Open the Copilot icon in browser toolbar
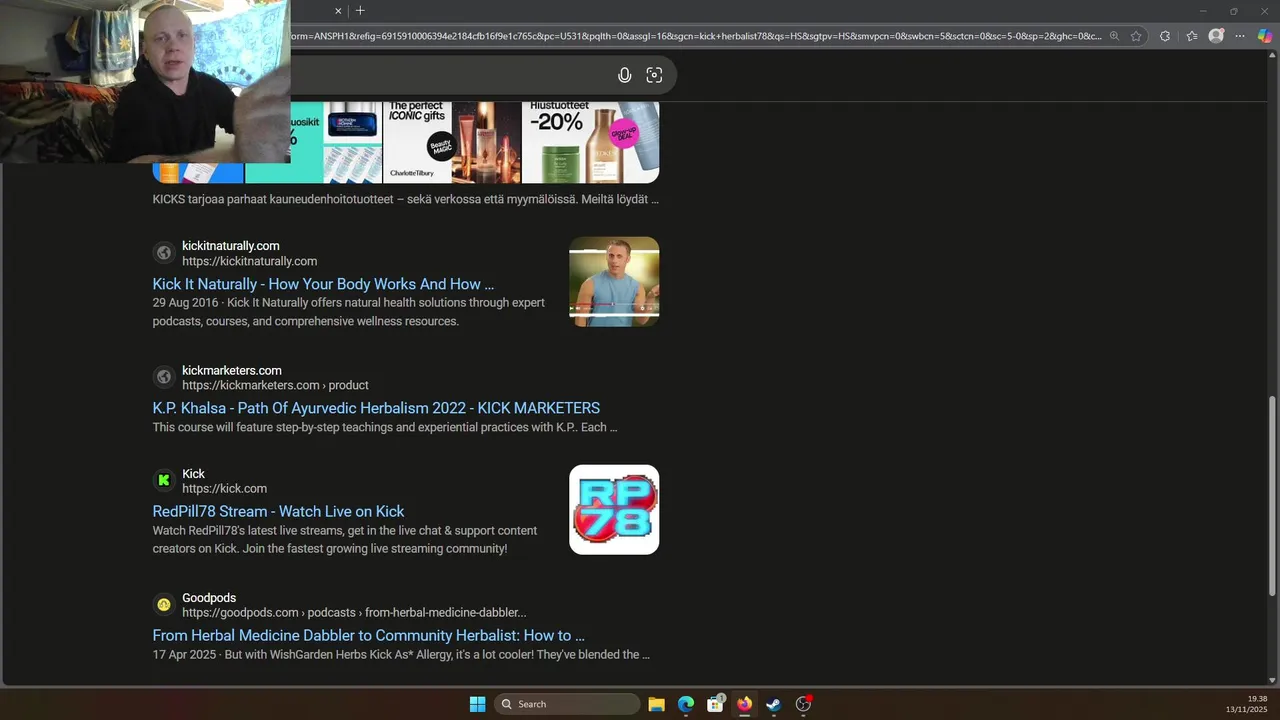Screen dimensions: 1280x720 click(x=1265, y=36)
